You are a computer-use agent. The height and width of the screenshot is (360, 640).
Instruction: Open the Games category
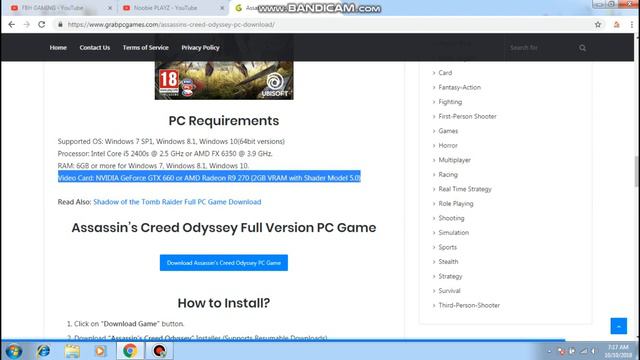click(x=448, y=131)
